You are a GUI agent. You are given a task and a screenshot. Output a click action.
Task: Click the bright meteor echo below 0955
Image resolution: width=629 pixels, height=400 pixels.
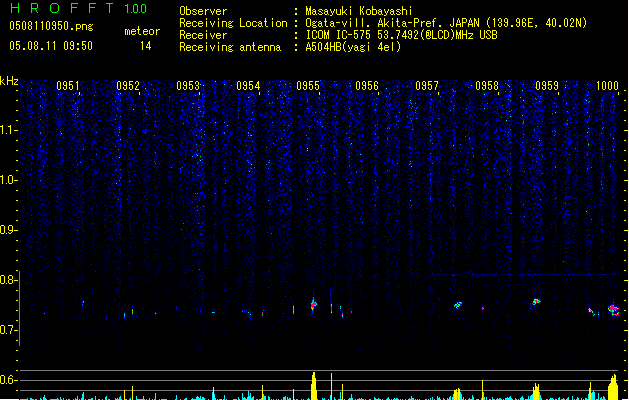coord(313,305)
